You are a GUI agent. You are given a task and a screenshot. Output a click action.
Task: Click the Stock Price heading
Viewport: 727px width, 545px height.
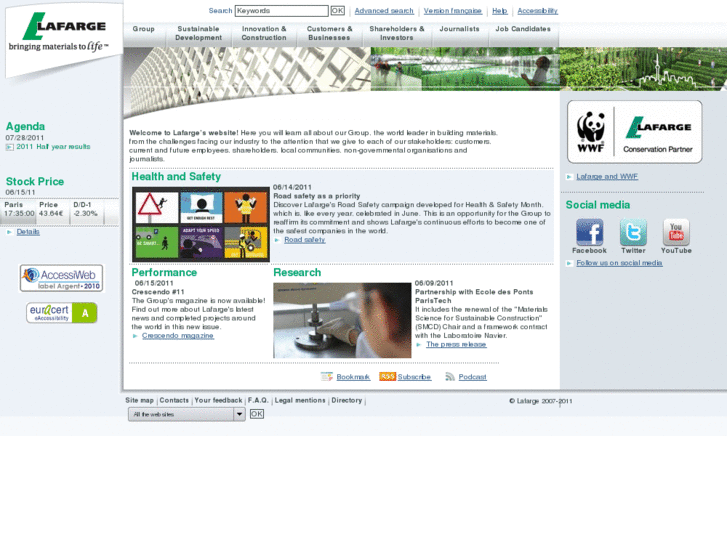coord(35,182)
